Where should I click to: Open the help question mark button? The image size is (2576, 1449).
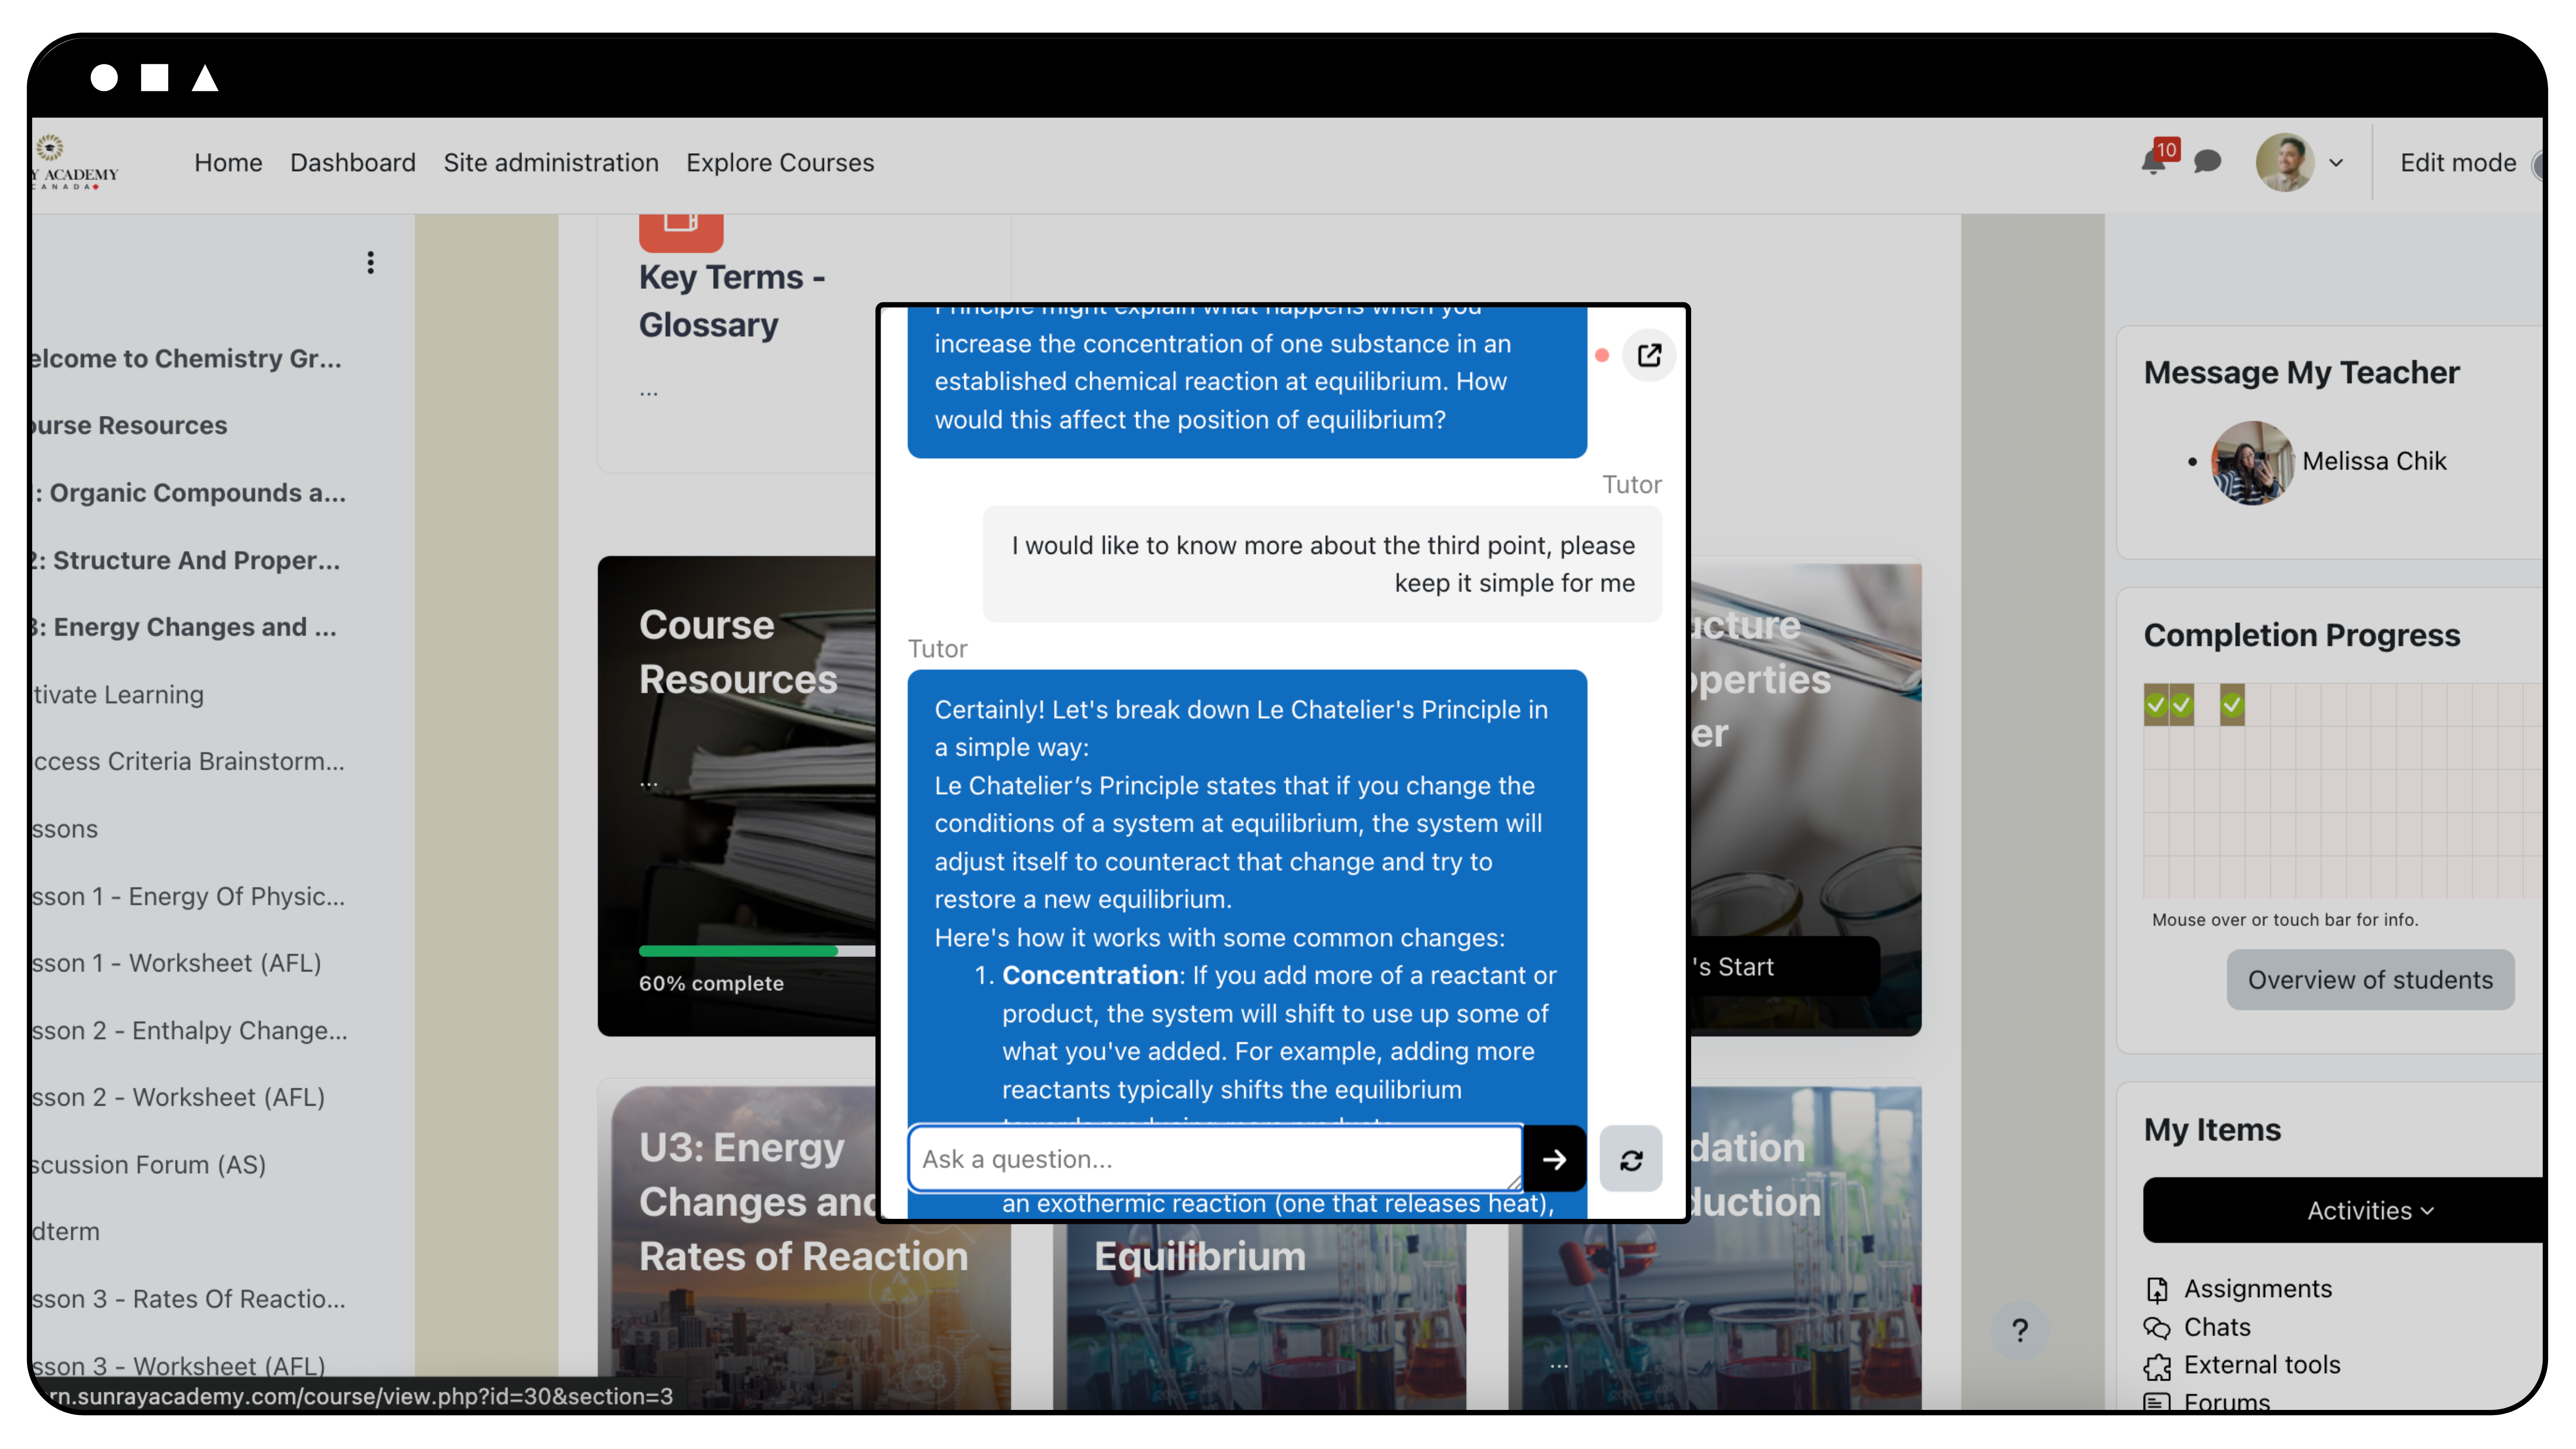(x=2019, y=1330)
